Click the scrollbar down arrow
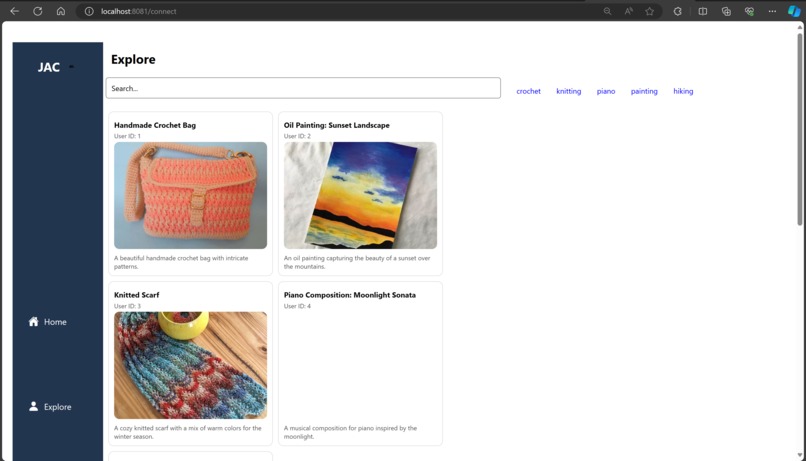806x461 pixels. [x=799, y=455]
